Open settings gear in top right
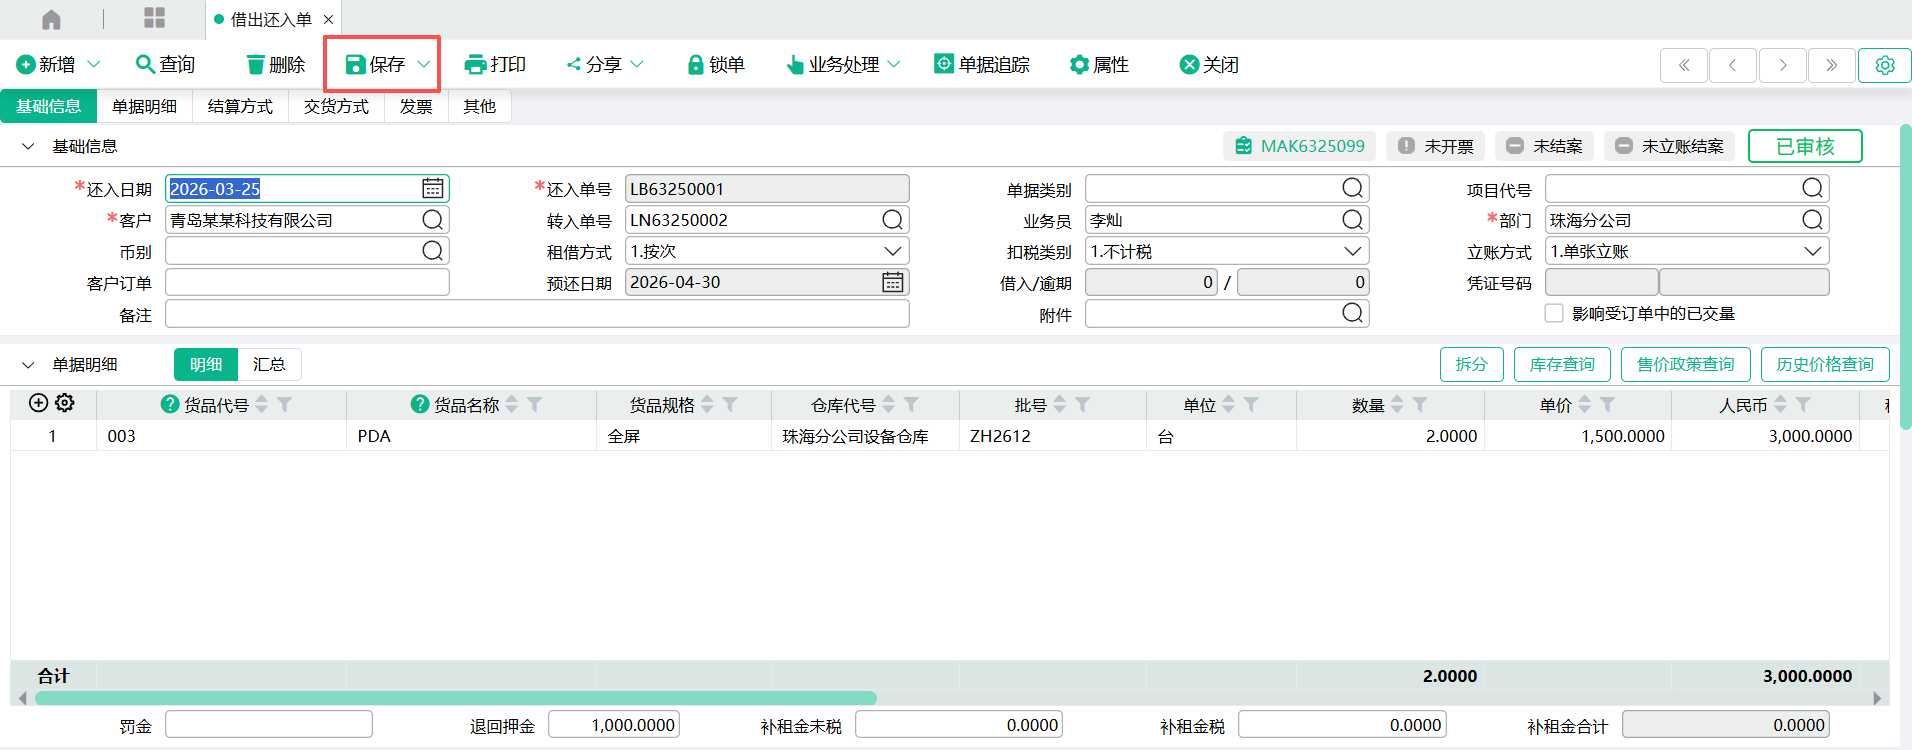This screenshot has width=1912, height=750. pos(1884,65)
